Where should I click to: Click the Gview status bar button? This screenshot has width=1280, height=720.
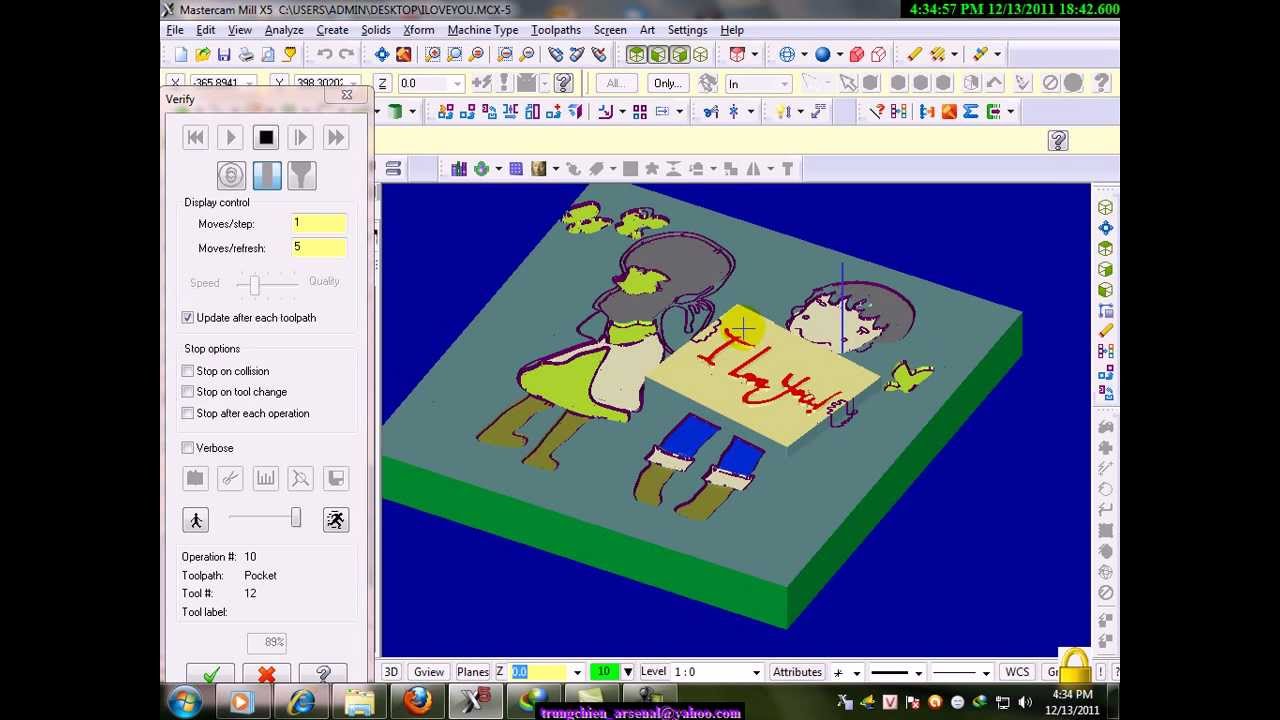[429, 672]
